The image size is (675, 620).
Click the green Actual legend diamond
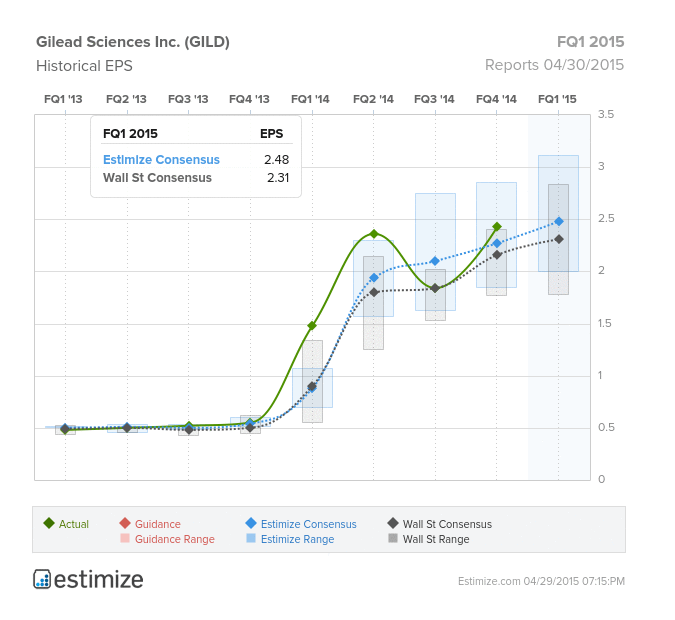49,523
